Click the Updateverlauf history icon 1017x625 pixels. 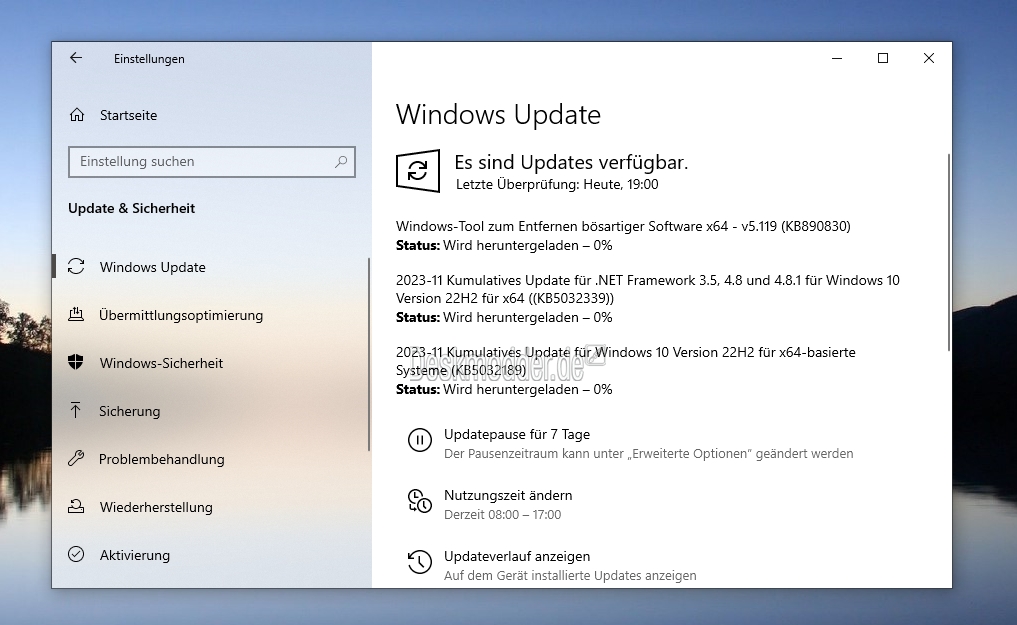pyautogui.click(x=420, y=562)
